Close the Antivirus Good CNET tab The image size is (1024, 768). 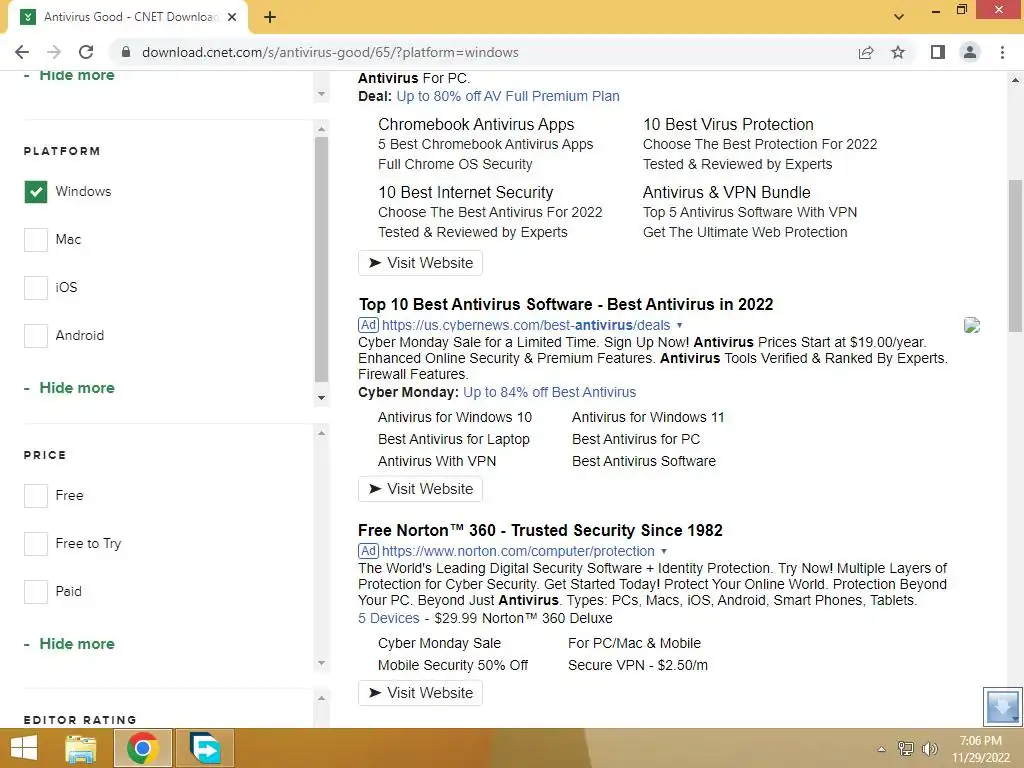pyautogui.click(x=232, y=17)
